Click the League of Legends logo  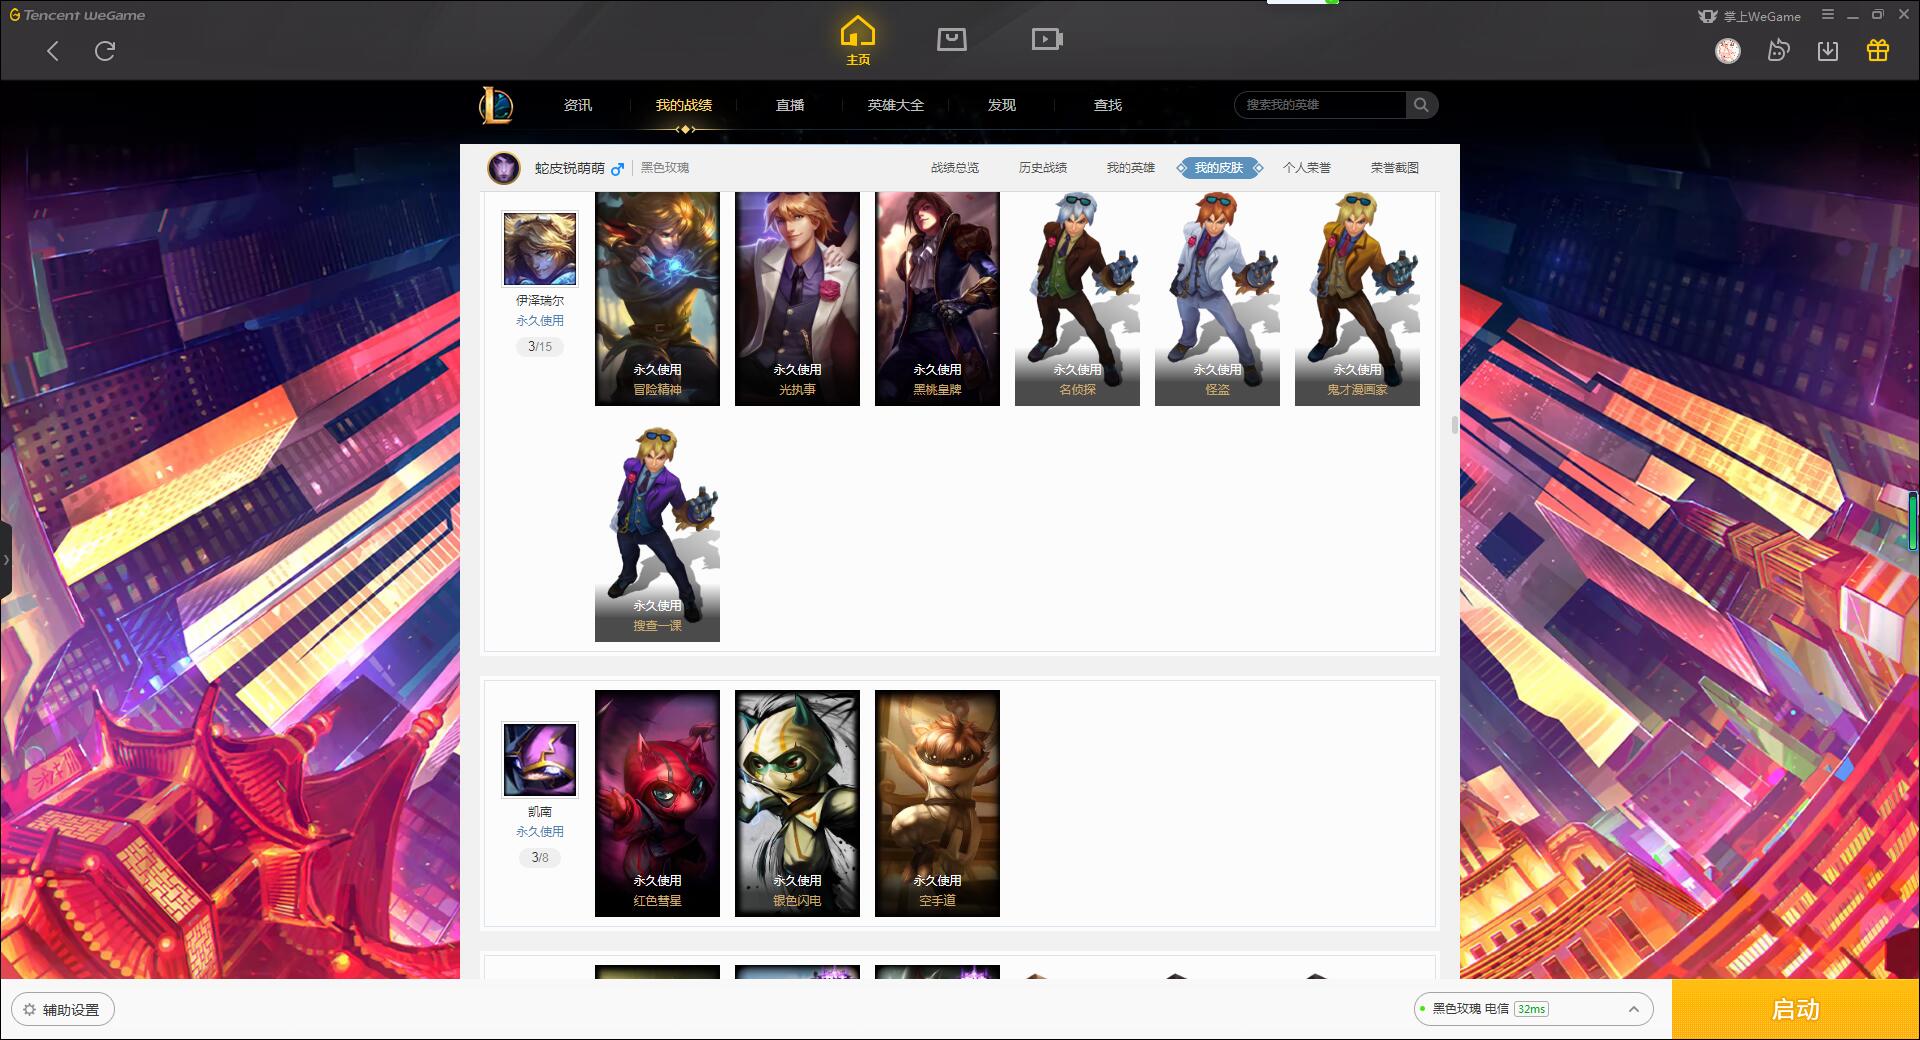click(496, 105)
